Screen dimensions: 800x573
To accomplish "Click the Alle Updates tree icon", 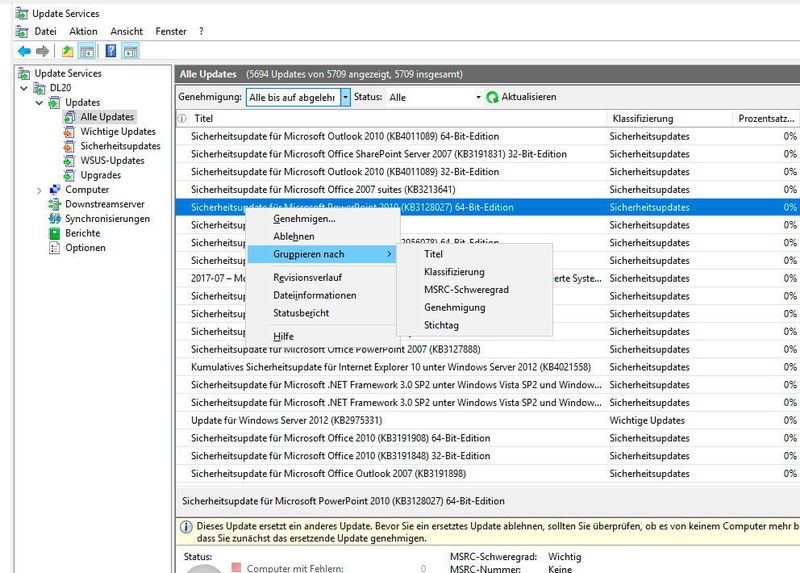I will 69,117.
